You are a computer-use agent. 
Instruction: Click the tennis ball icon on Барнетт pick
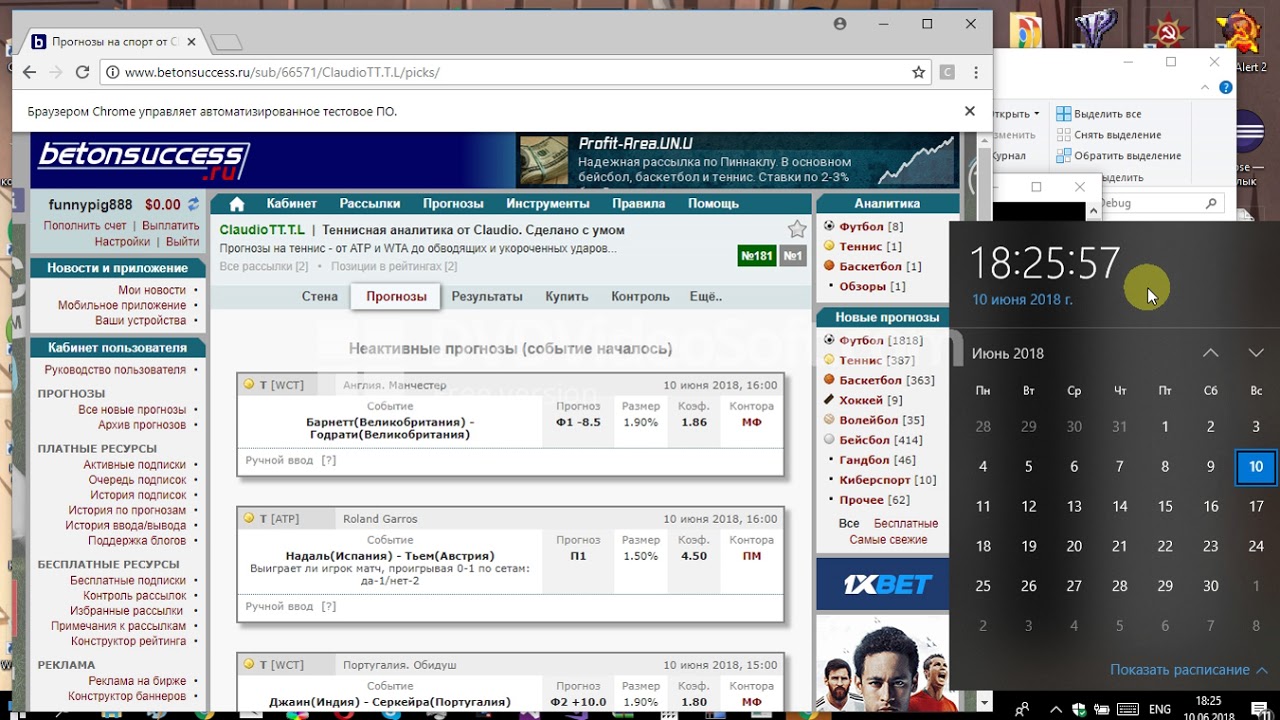click(x=249, y=385)
